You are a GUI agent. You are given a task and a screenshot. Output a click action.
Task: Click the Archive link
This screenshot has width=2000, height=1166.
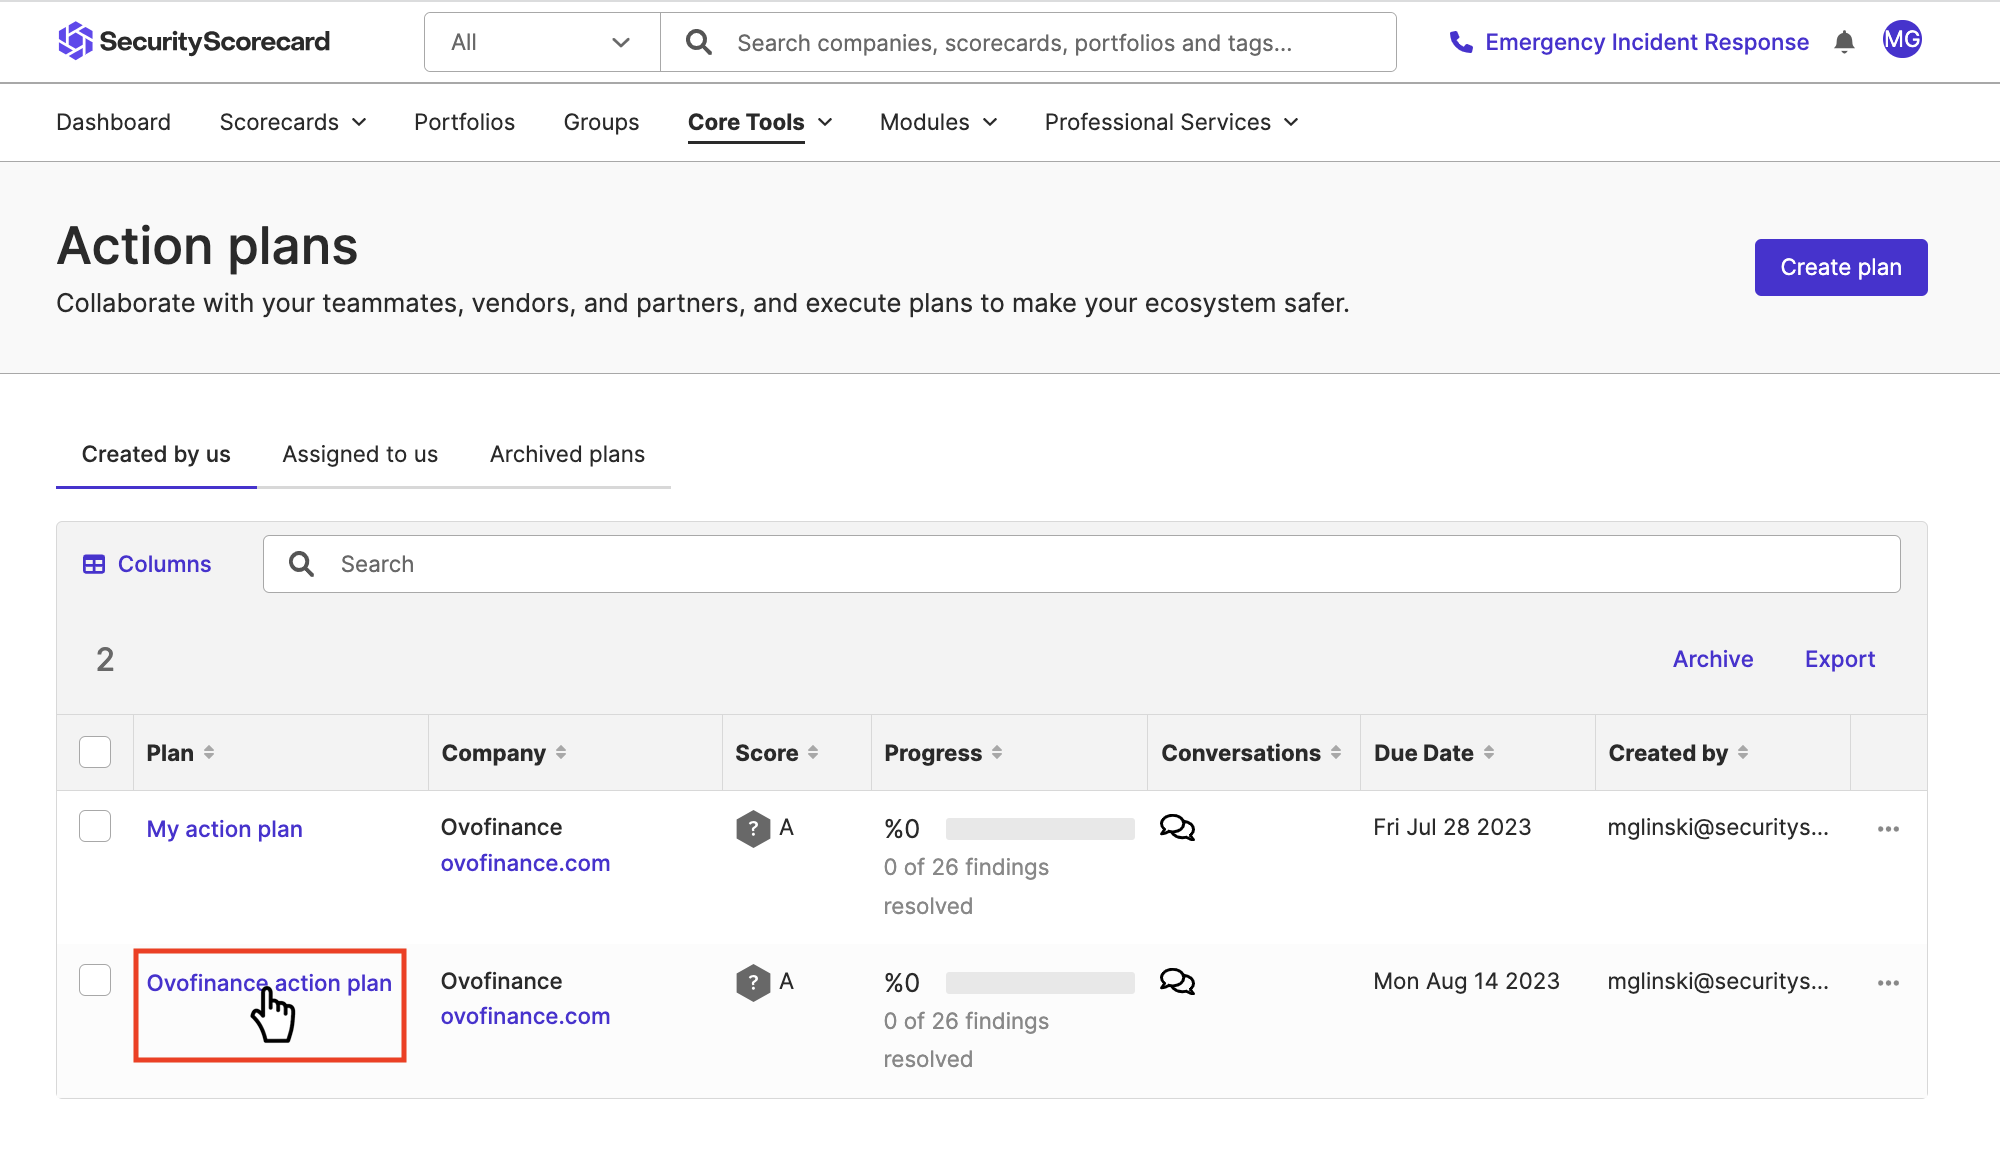[x=1713, y=659]
